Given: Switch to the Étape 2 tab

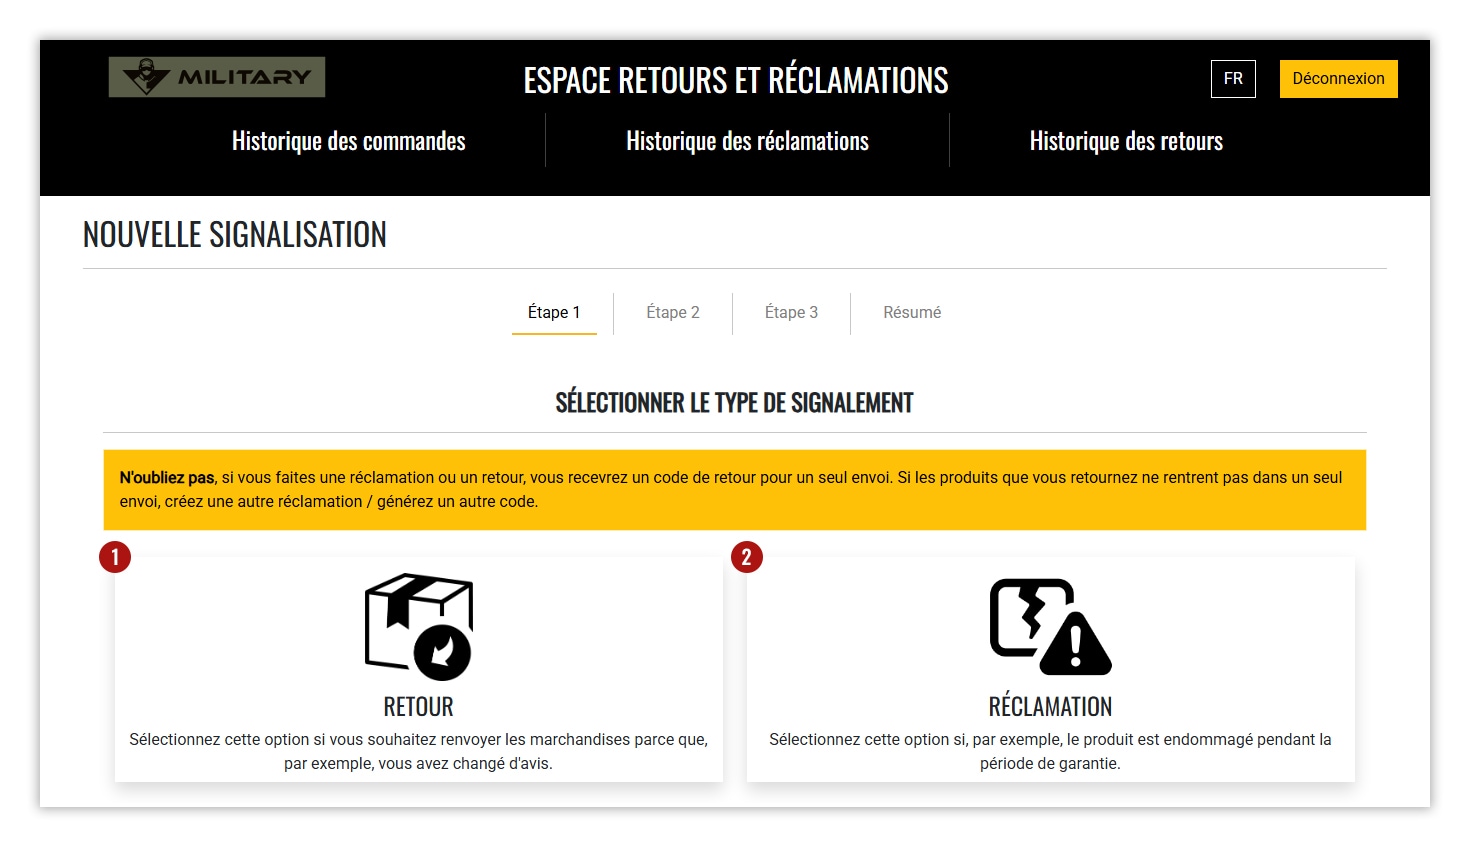Looking at the screenshot, I should pos(673,312).
